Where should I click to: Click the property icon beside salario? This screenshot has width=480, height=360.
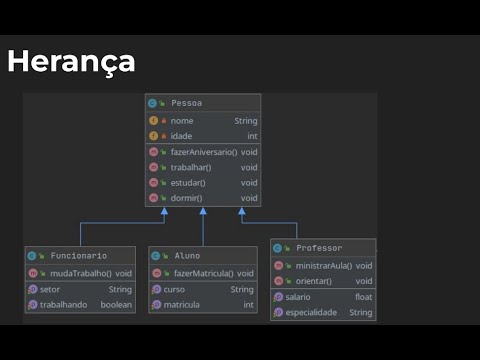(278, 297)
